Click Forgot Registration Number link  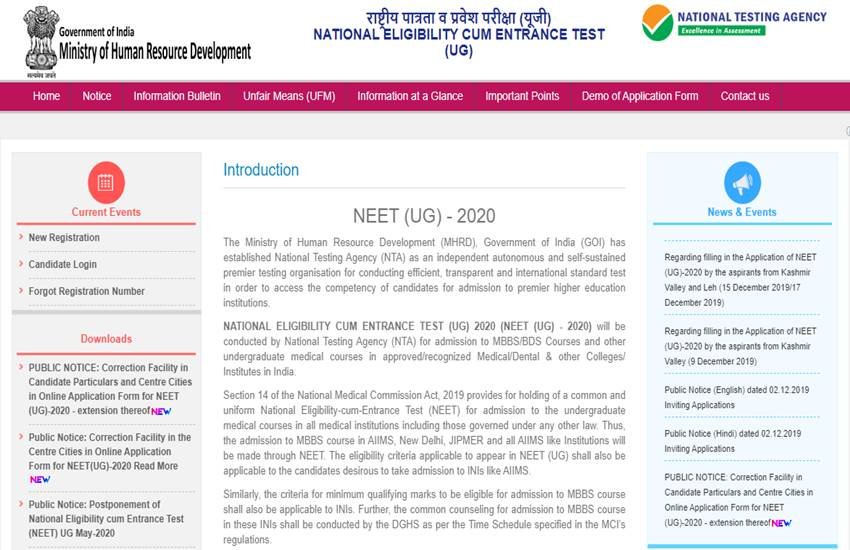86,292
